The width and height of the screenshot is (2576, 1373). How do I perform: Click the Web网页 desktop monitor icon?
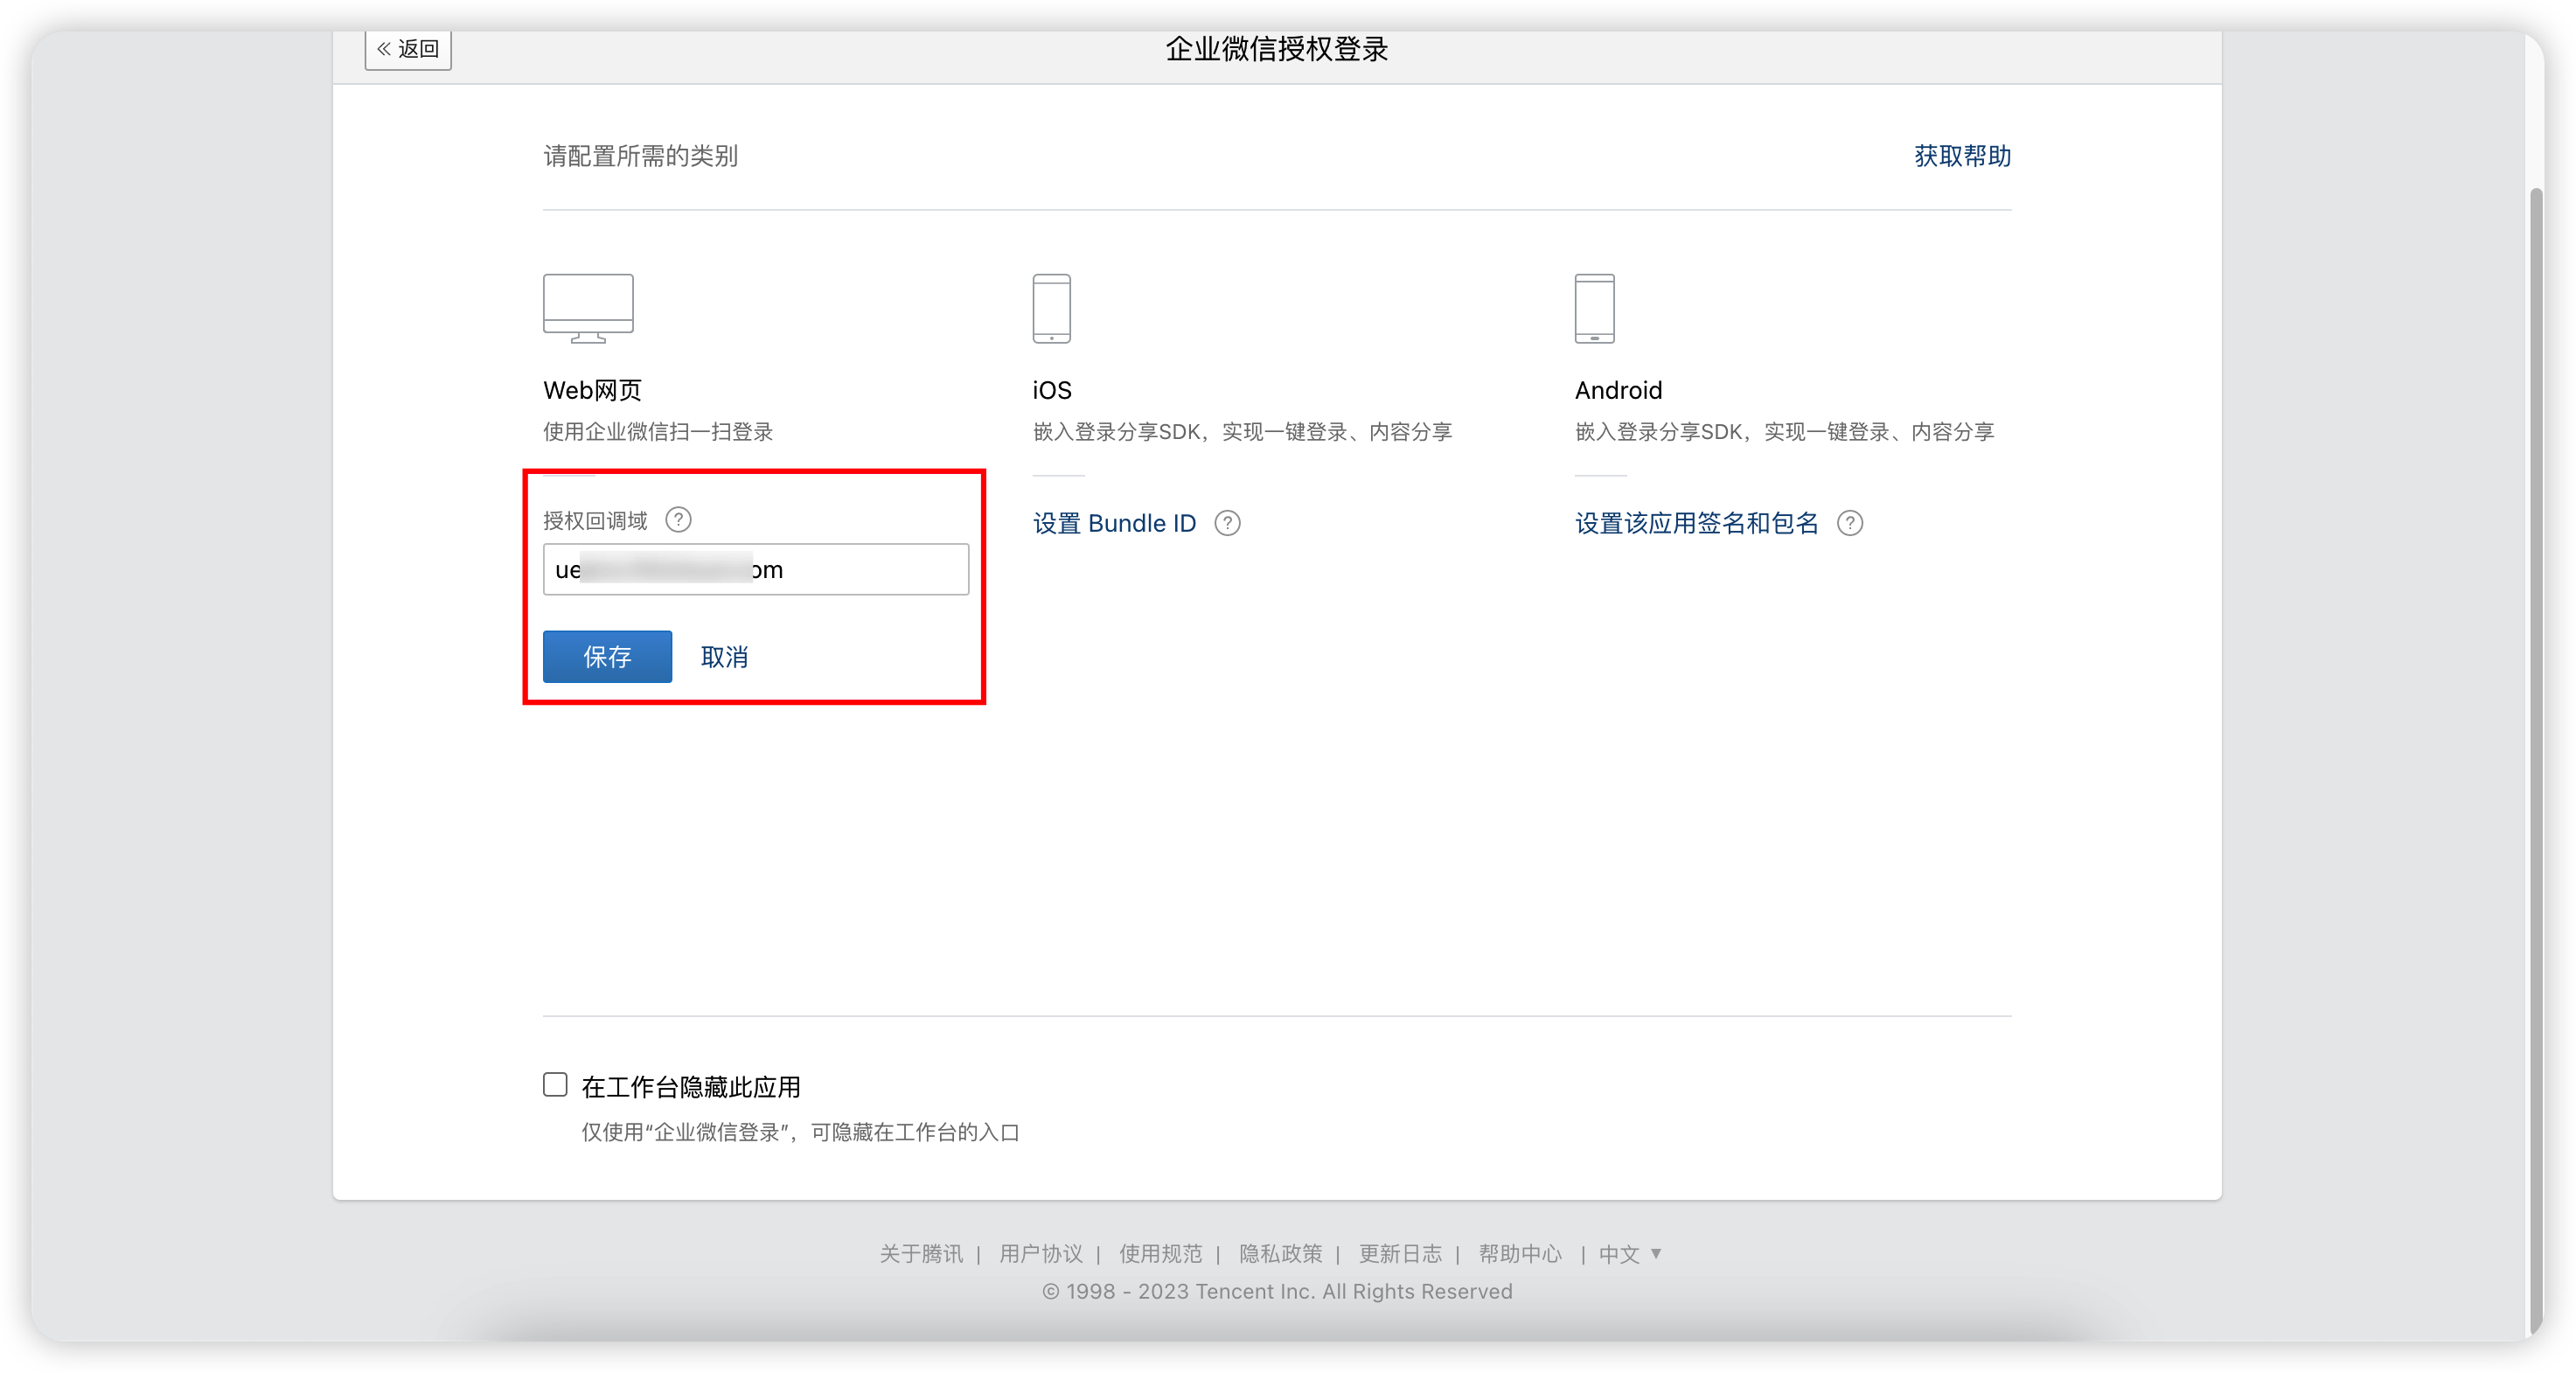[x=588, y=308]
